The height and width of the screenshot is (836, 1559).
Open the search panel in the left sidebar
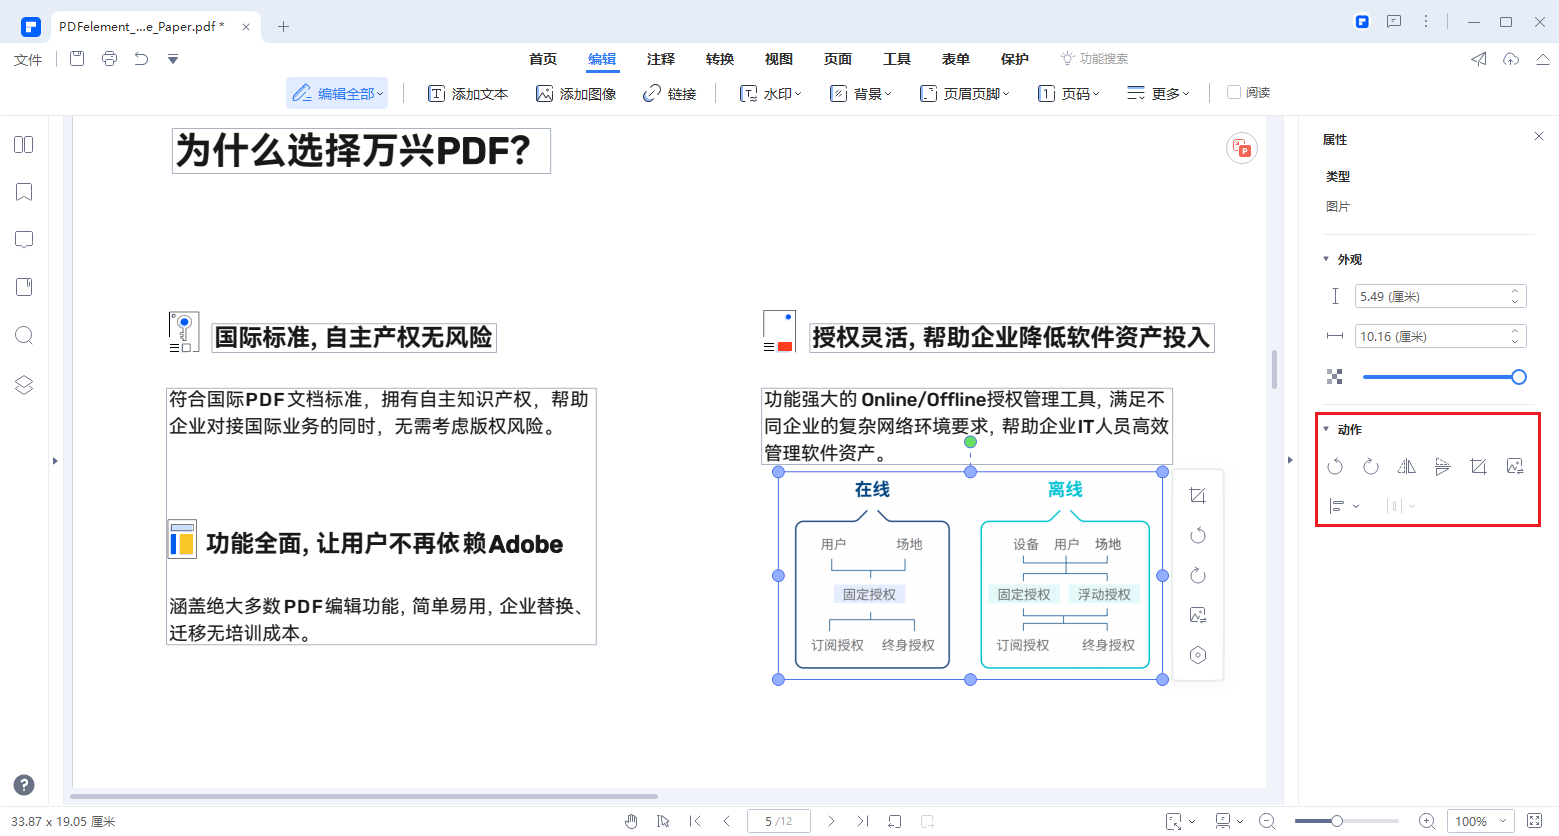[24, 335]
